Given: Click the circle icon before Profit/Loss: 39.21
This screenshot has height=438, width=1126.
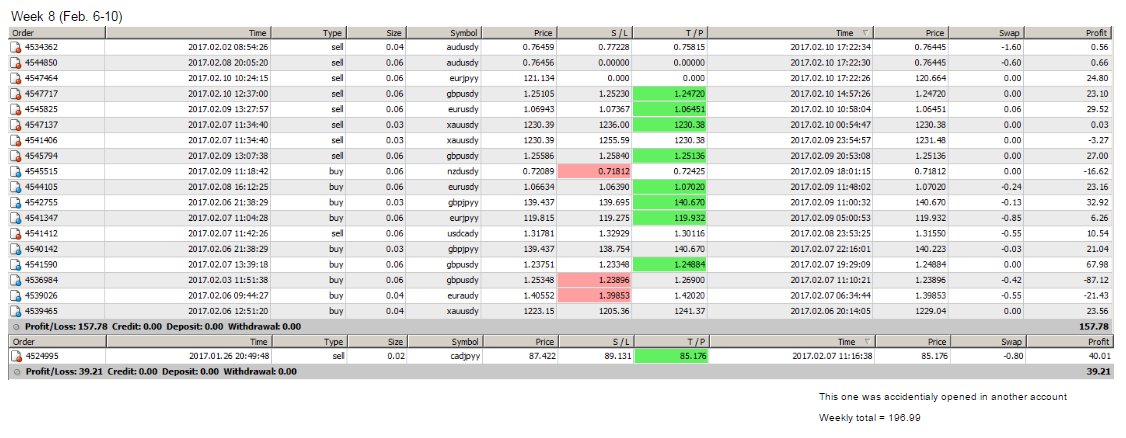Looking at the screenshot, I should click(17, 372).
